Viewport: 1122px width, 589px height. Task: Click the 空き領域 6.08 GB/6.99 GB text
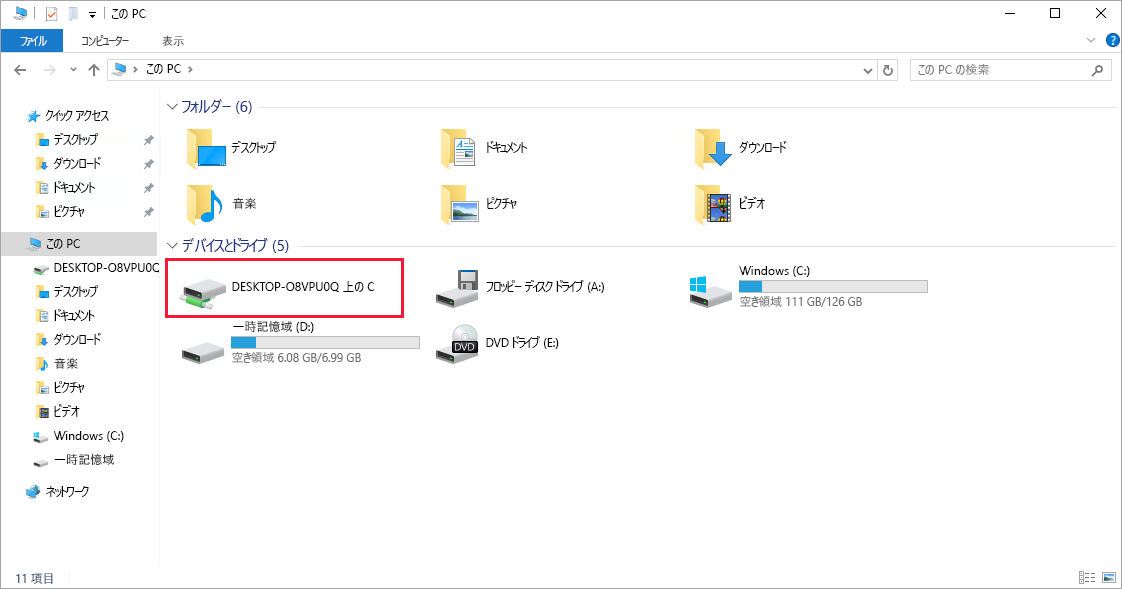296,358
